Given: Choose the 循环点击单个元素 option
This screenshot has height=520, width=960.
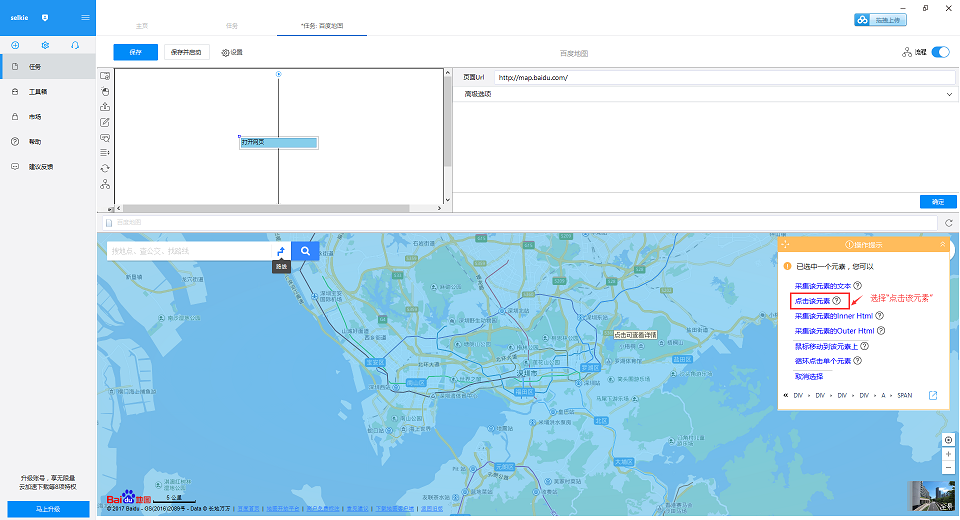Looking at the screenshot, I should point(823,361).
